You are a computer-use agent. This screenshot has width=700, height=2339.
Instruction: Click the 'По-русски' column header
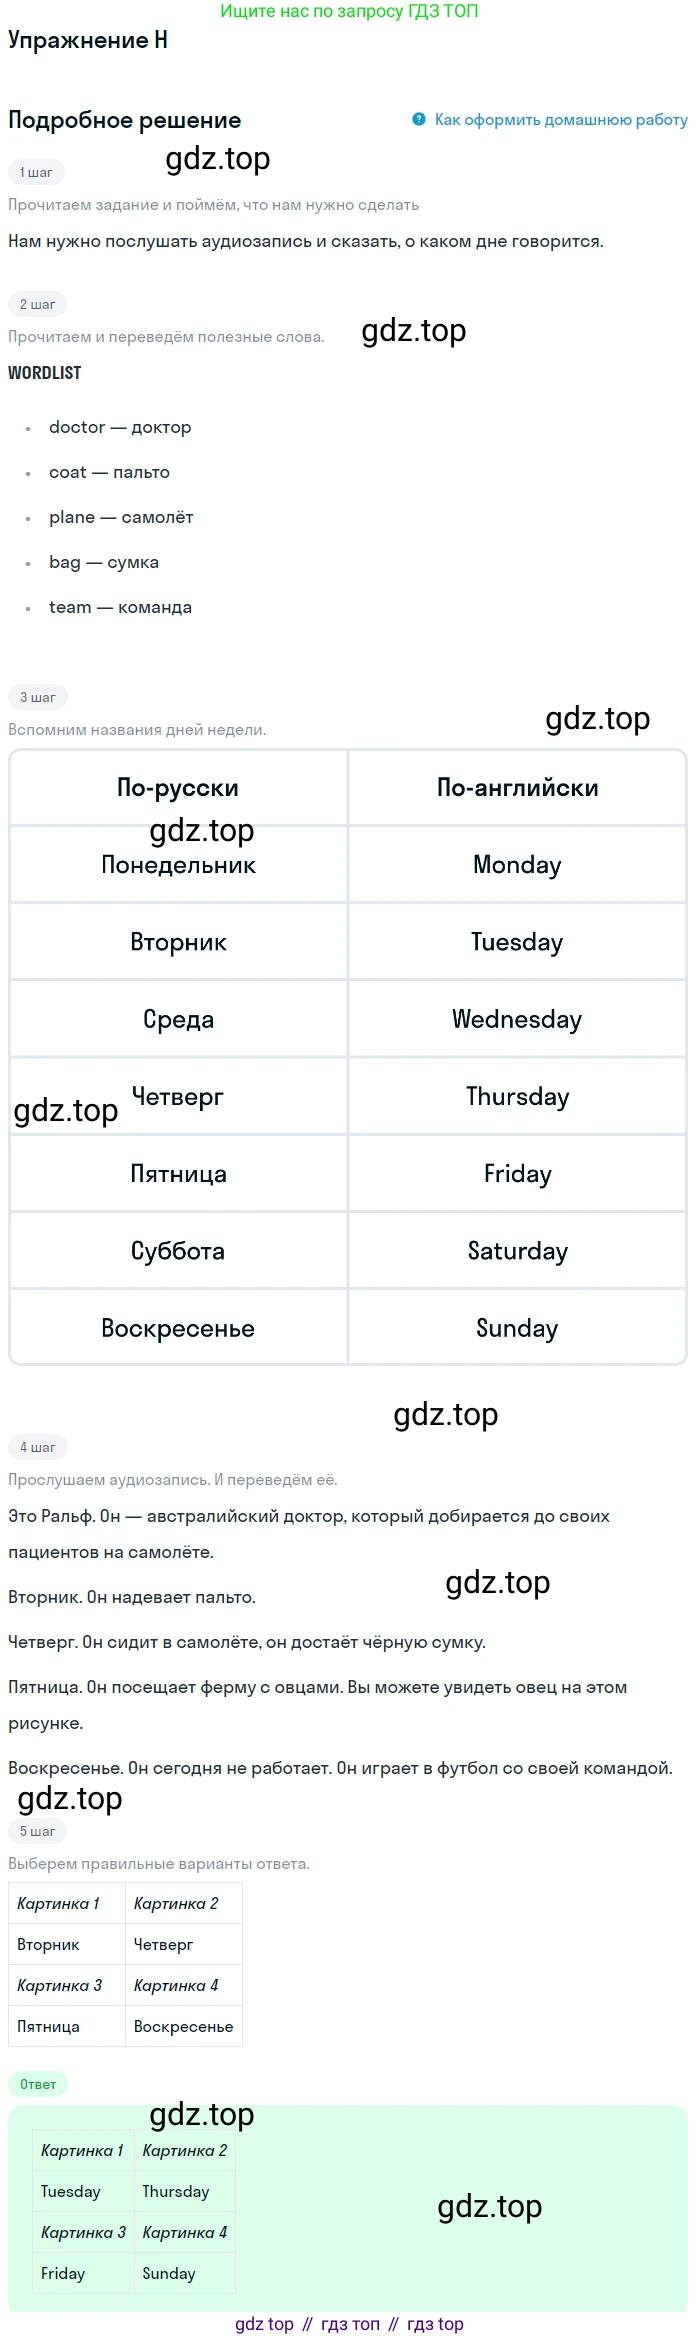coord(178,788)
